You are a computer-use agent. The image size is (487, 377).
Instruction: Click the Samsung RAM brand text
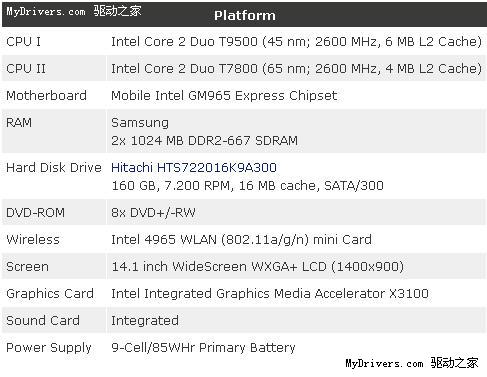pyautogui.click(x=140, y=123)
